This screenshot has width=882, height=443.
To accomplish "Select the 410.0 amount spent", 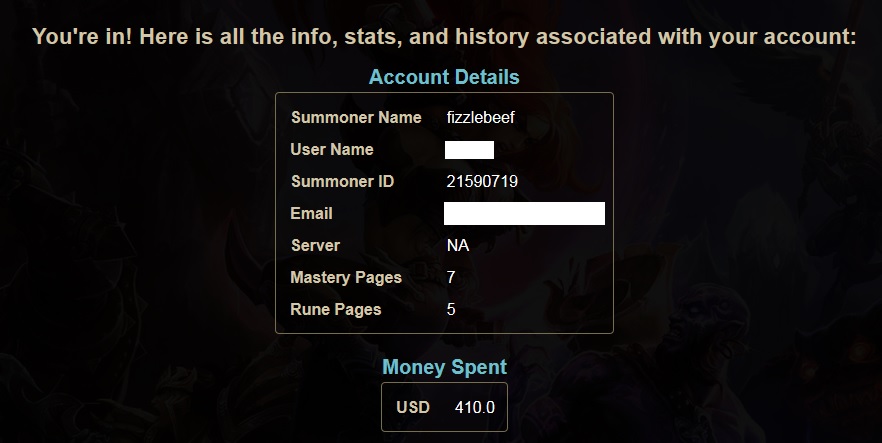I will (x=475, y=408).
